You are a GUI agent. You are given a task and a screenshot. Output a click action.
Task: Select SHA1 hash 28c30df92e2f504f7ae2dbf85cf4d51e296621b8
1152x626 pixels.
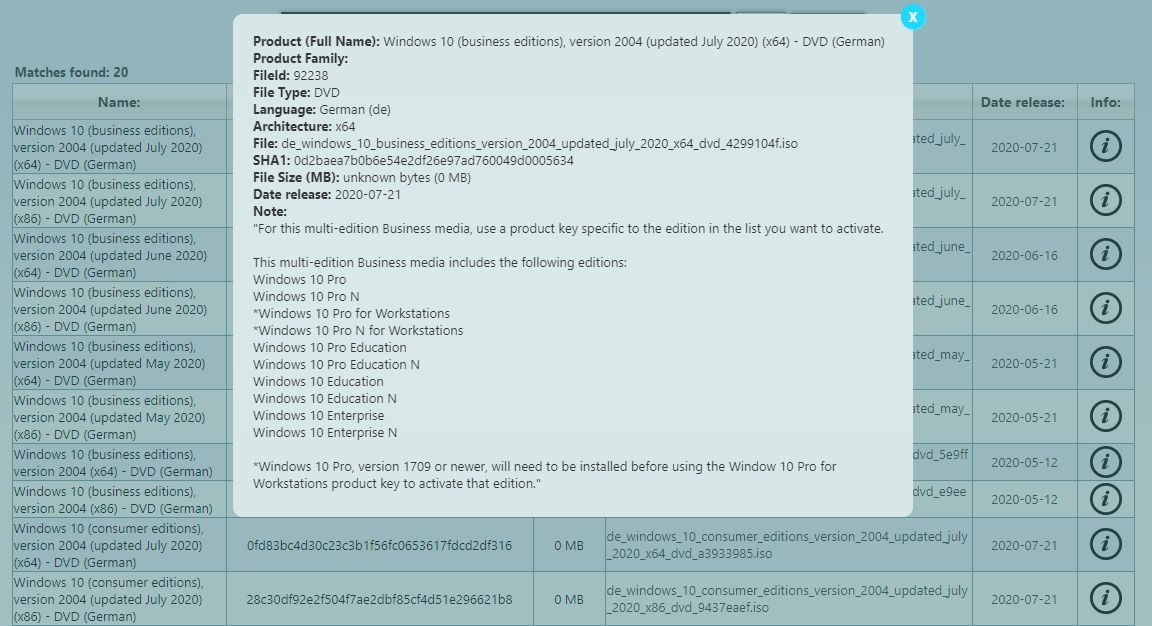click(379, 600)
